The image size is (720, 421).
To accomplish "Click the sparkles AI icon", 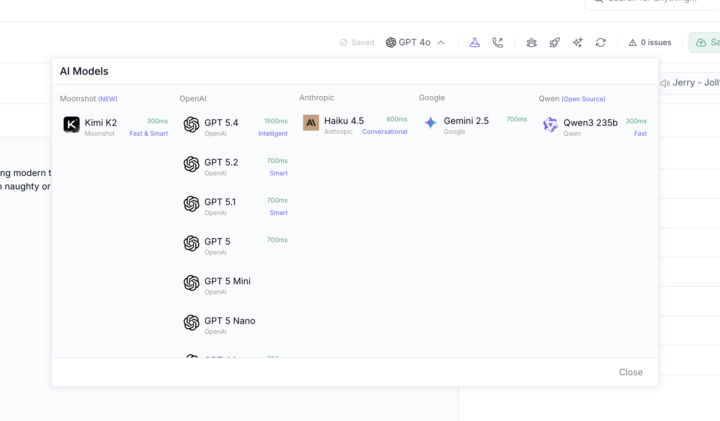I will point(578,43).
